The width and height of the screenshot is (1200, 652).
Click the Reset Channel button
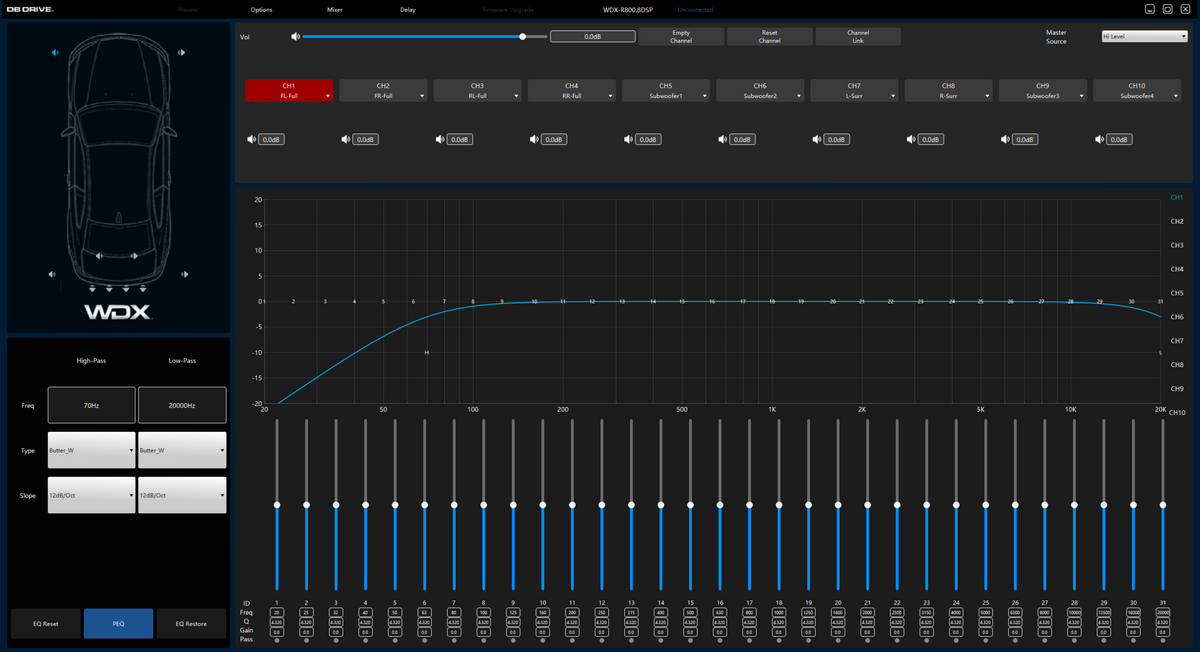[x=769, y=37]
